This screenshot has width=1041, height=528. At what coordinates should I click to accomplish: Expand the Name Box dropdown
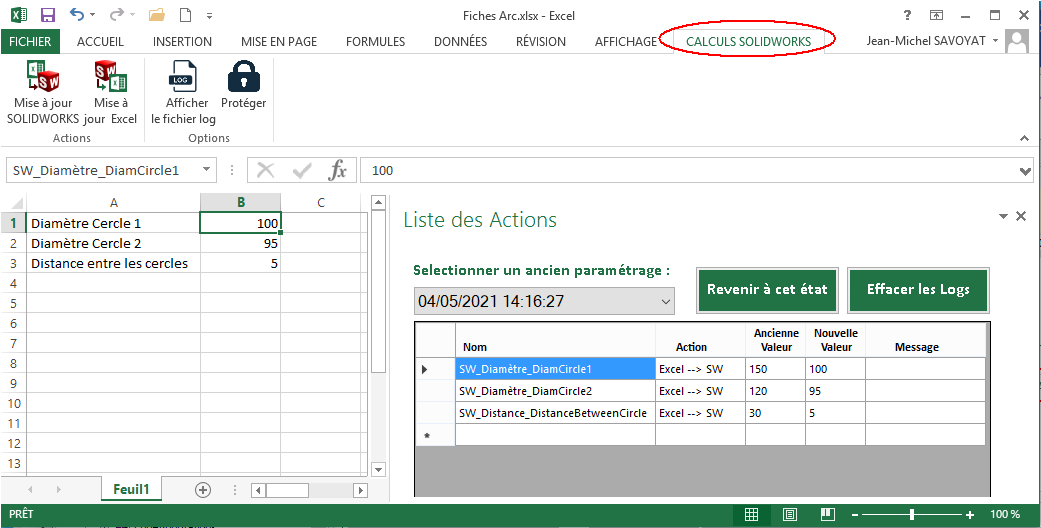[x=207, y=170]
